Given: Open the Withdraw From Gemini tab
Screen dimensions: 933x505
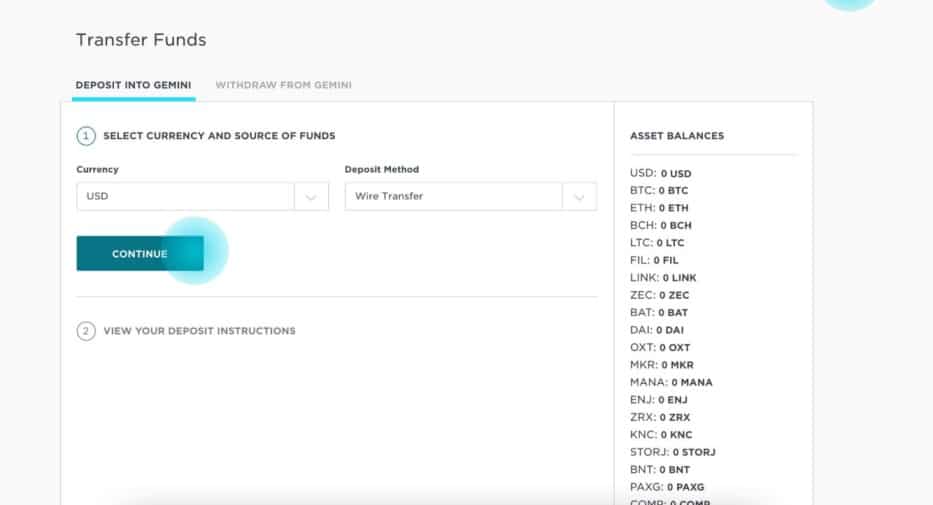Looking at the screenshot, I should pyautogui.click(x=283, y=85).
